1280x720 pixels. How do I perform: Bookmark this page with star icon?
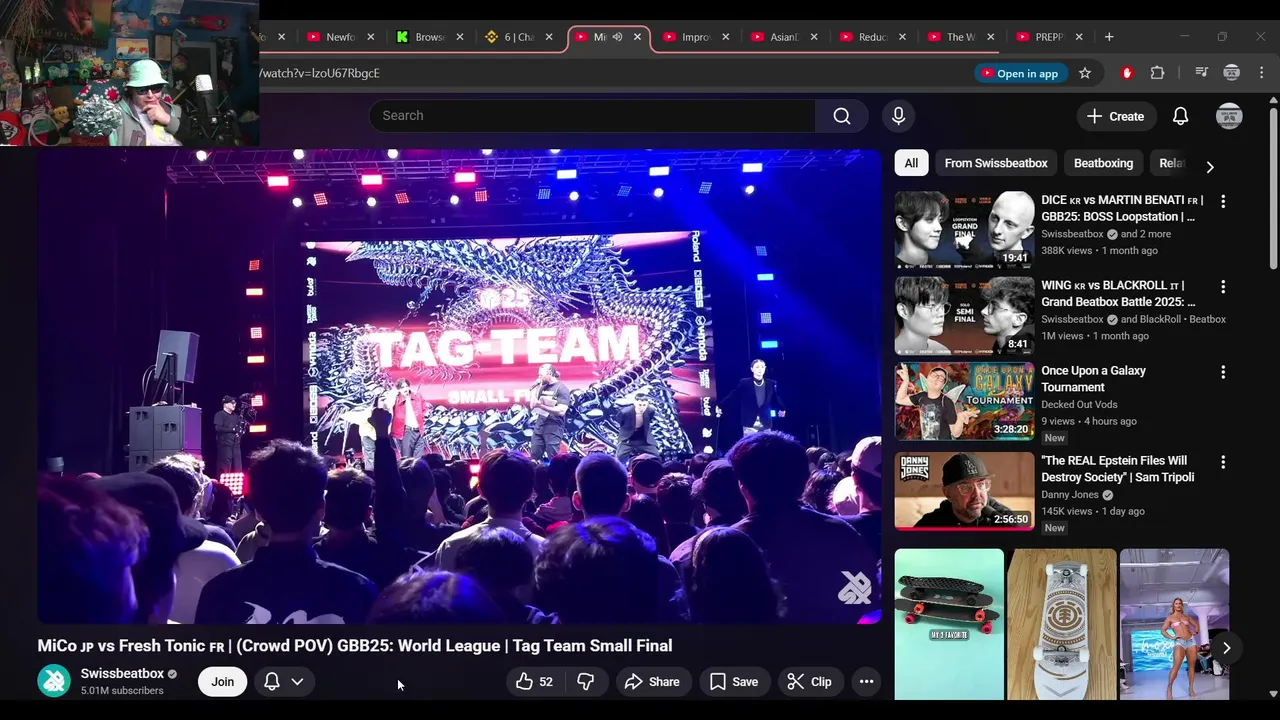click(x=1085, y=73)
